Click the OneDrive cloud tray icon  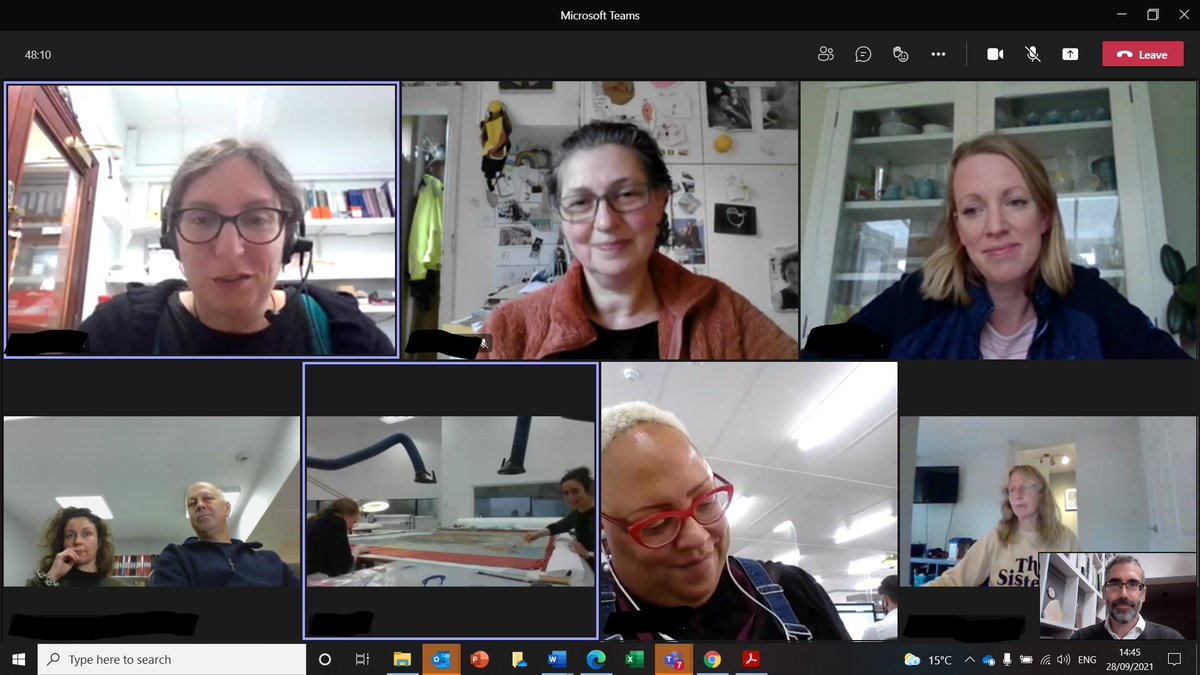point(988,660)
